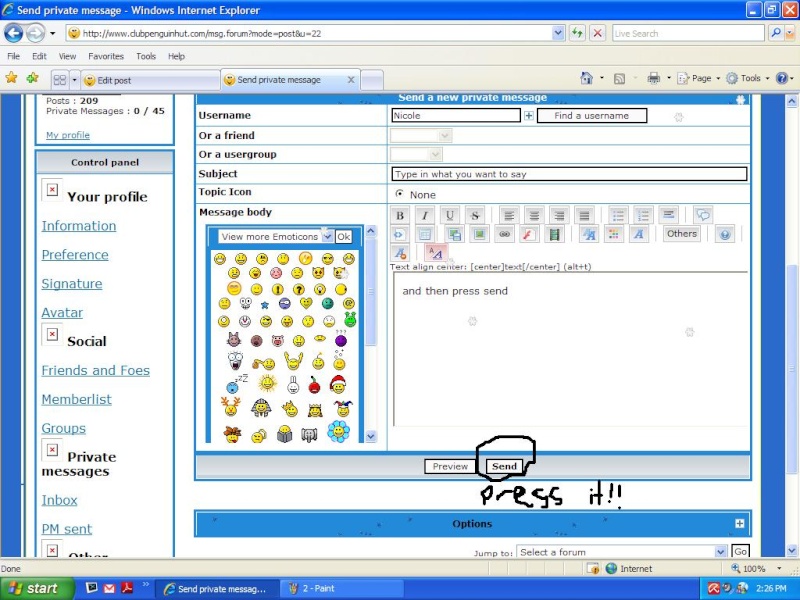800x600 pixels.
Task: Go to the Memberlist link
Action: 77,399
